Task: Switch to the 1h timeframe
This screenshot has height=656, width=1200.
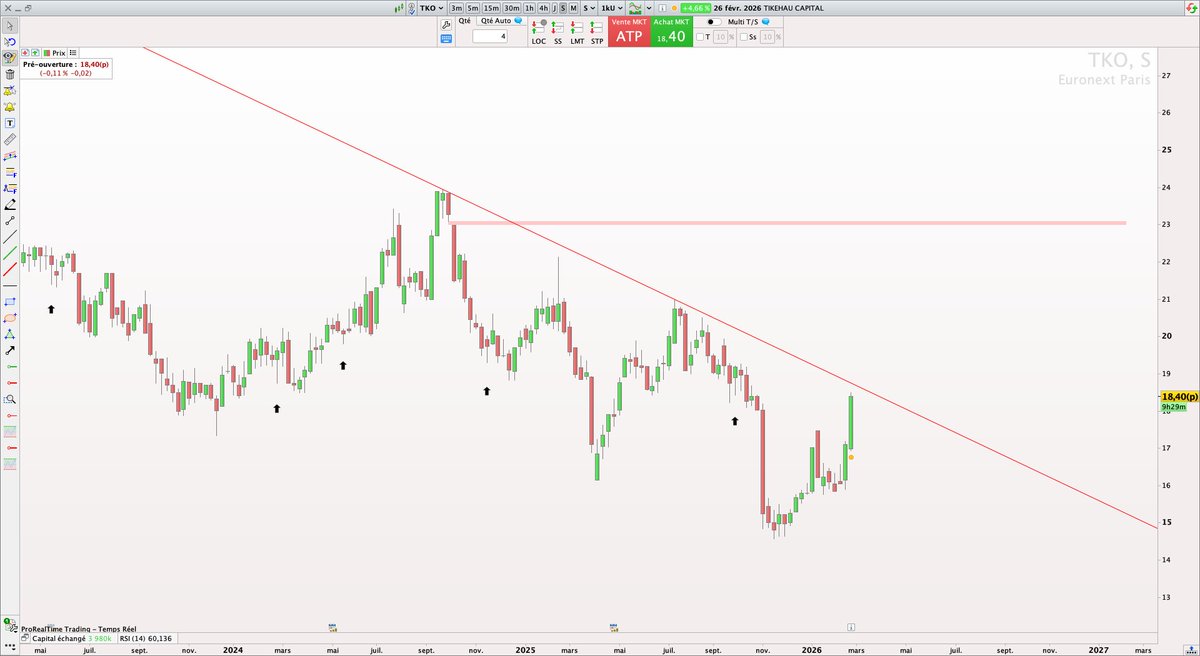Action: coord(529,8)
